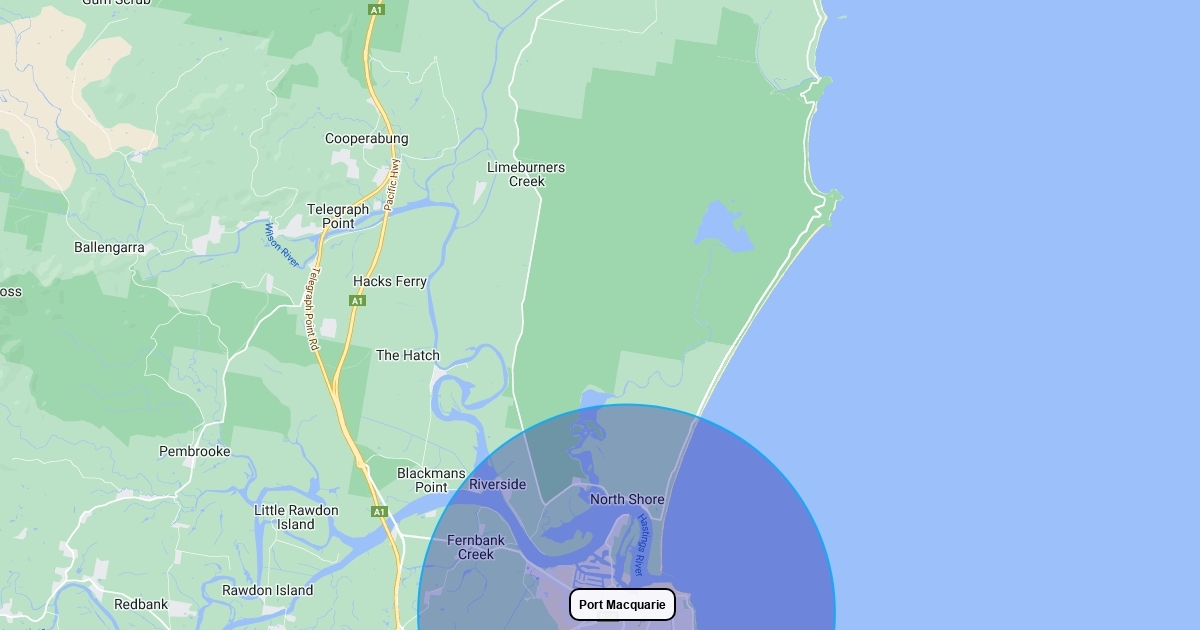This screenshot has width=1200, height=630.
Task: Click the A1 shield near Hacks Ferry
Action: [357, 301]
